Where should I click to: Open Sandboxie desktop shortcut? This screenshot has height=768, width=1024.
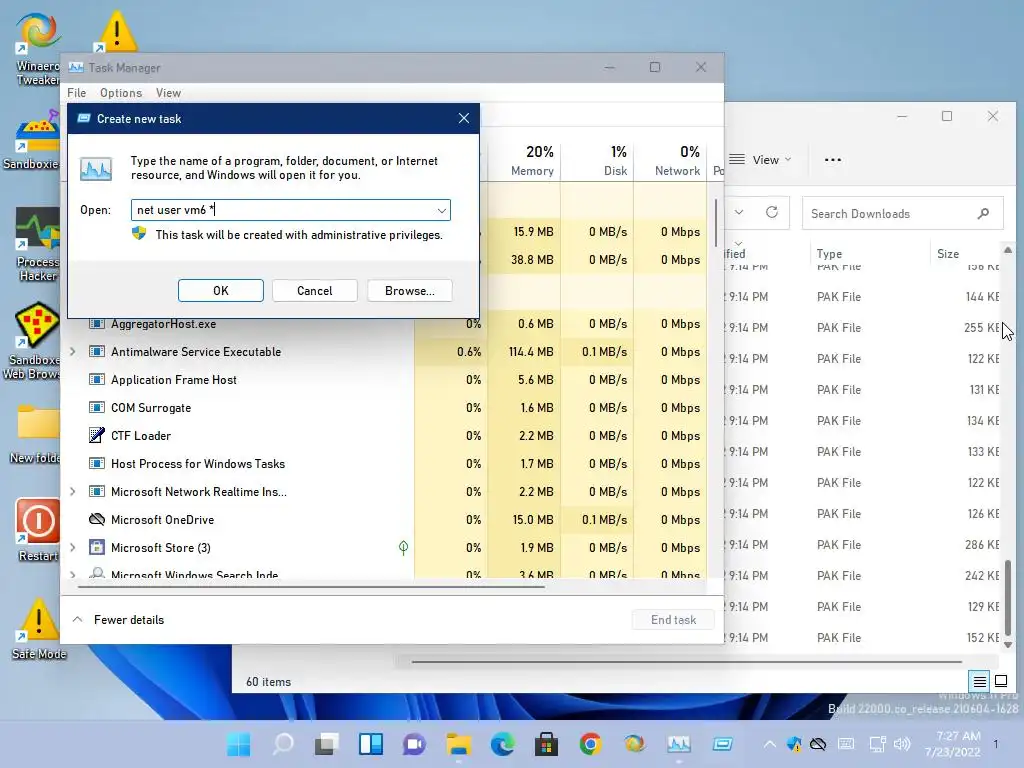point(31,140)
